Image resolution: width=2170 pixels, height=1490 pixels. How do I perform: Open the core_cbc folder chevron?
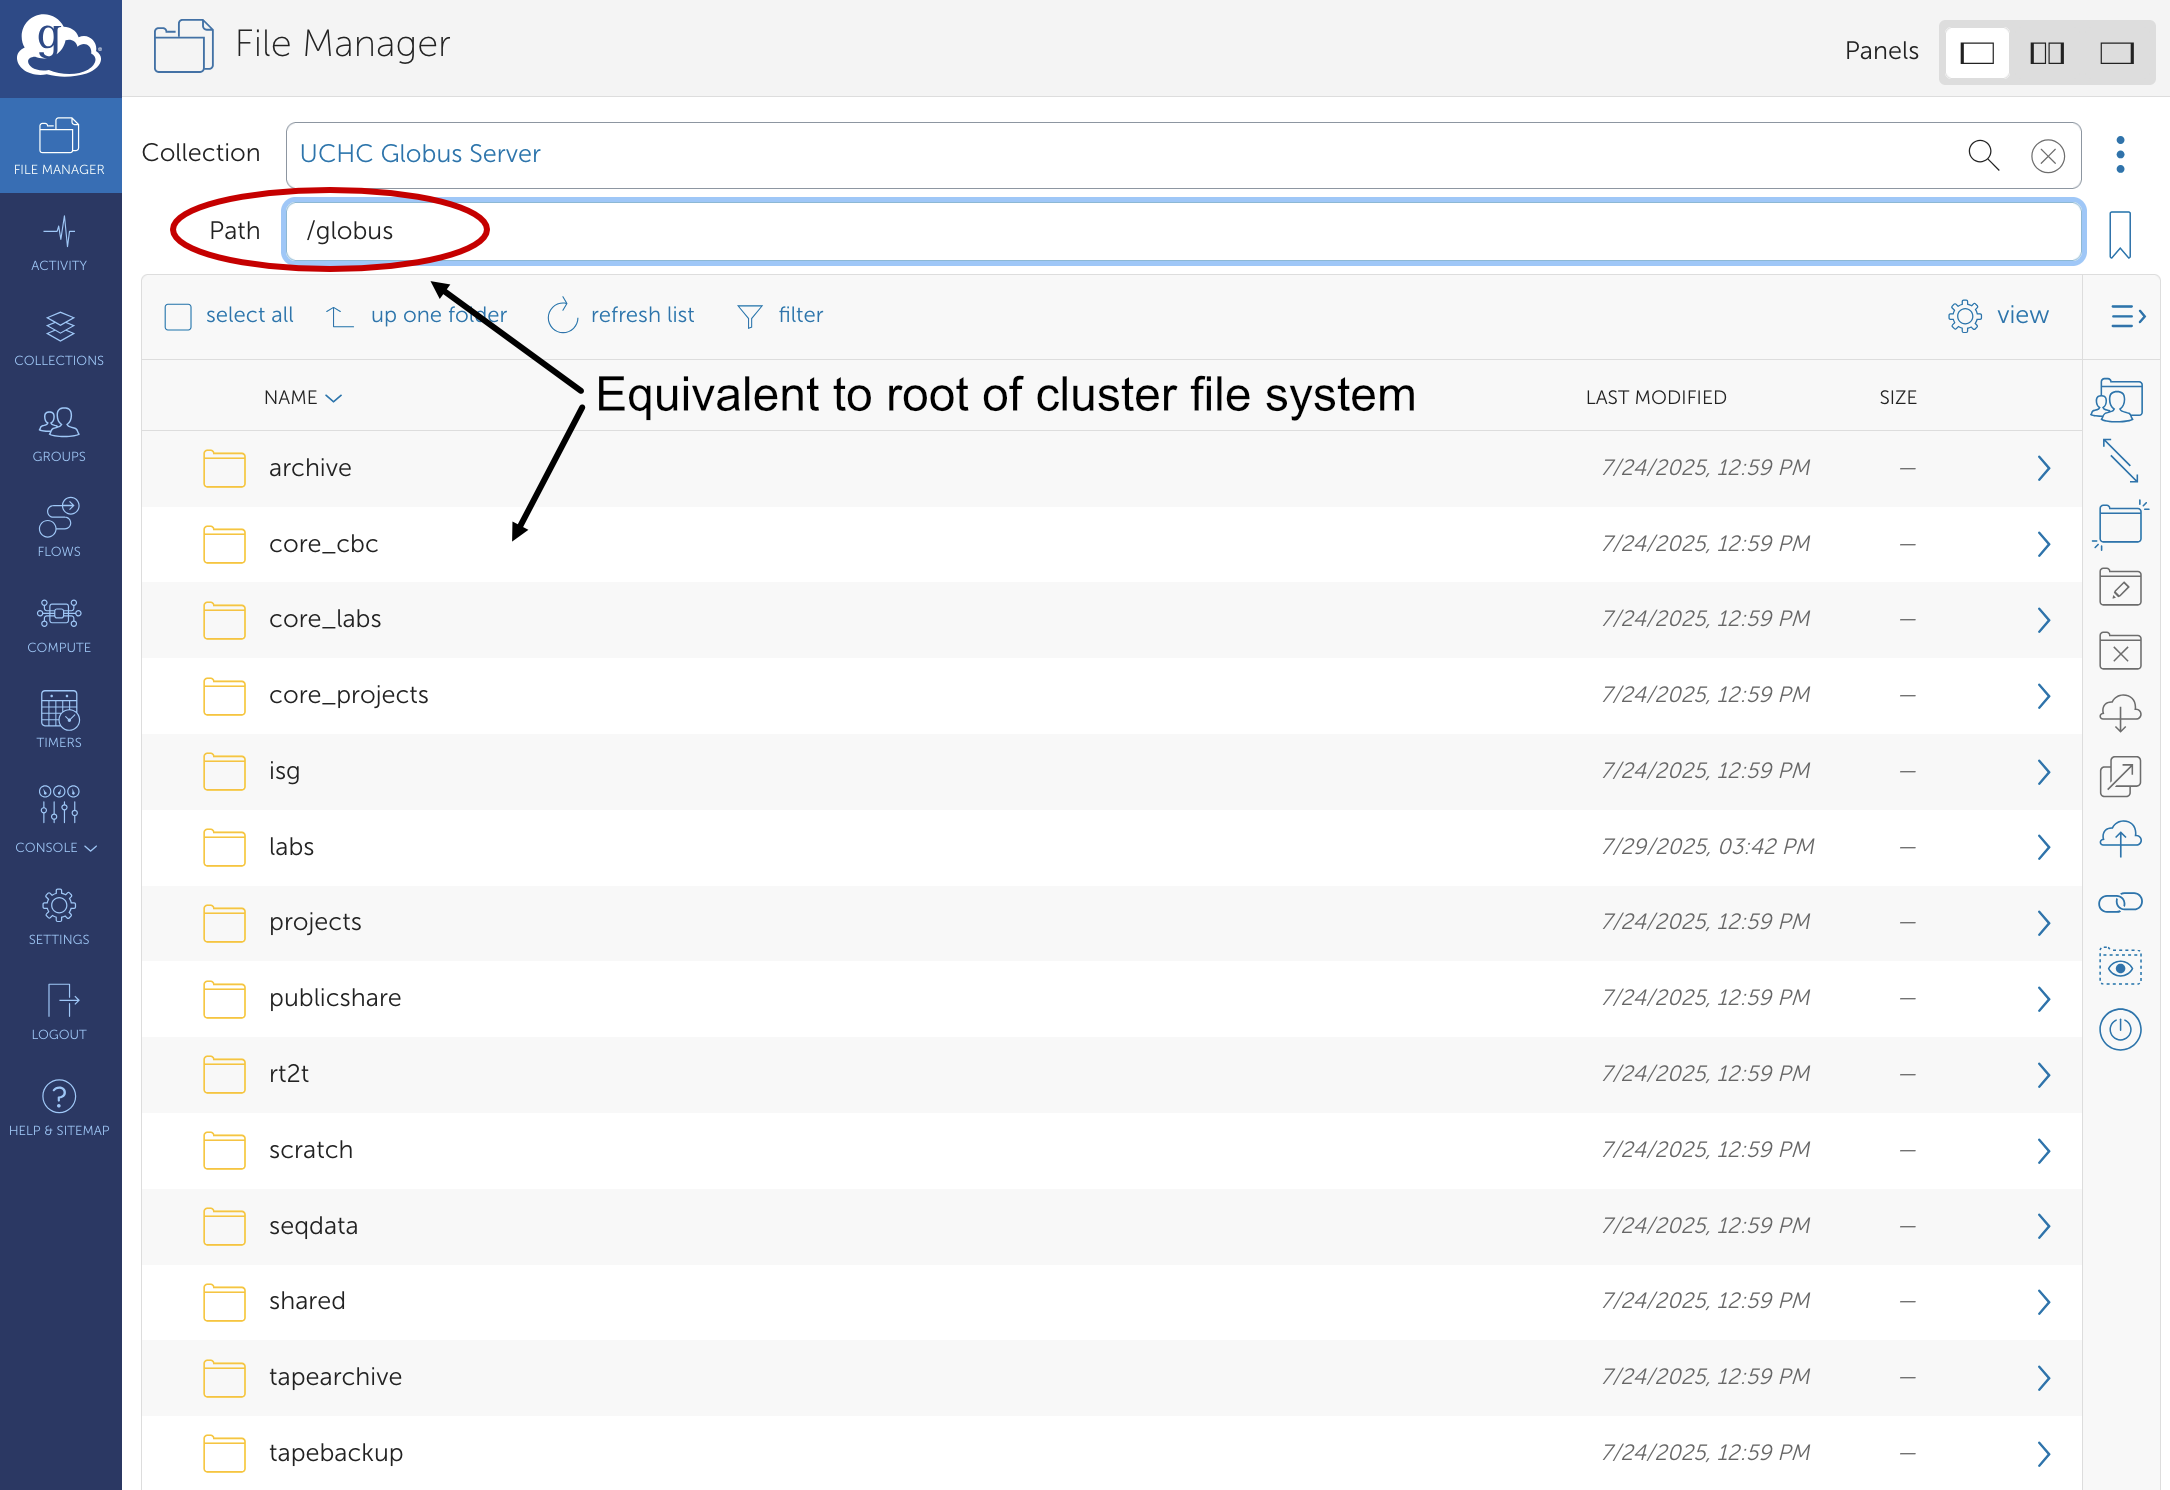coord(2043,544)
